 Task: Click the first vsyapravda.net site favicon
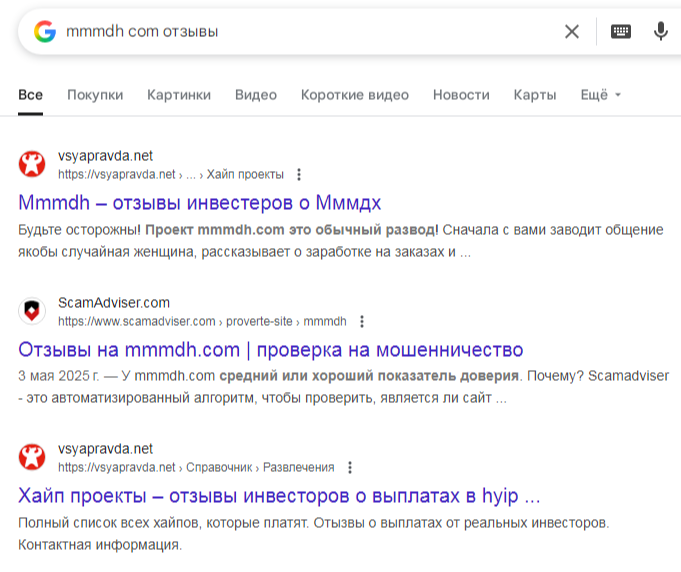pos(32,164)
